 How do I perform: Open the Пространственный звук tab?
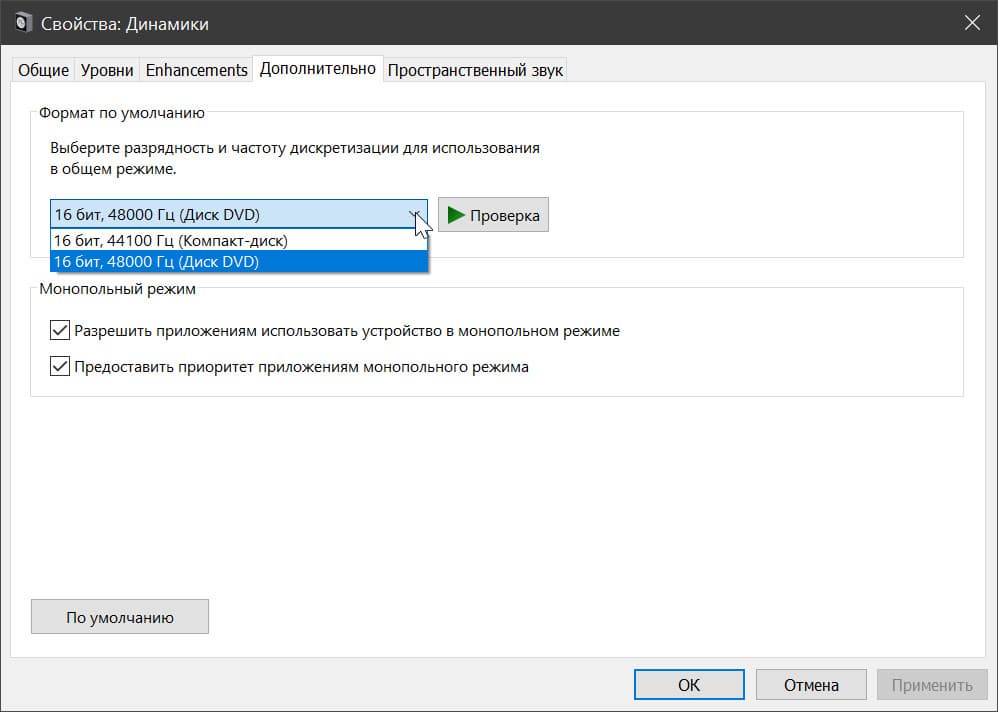pyautogui.click(x=475, y=70)
